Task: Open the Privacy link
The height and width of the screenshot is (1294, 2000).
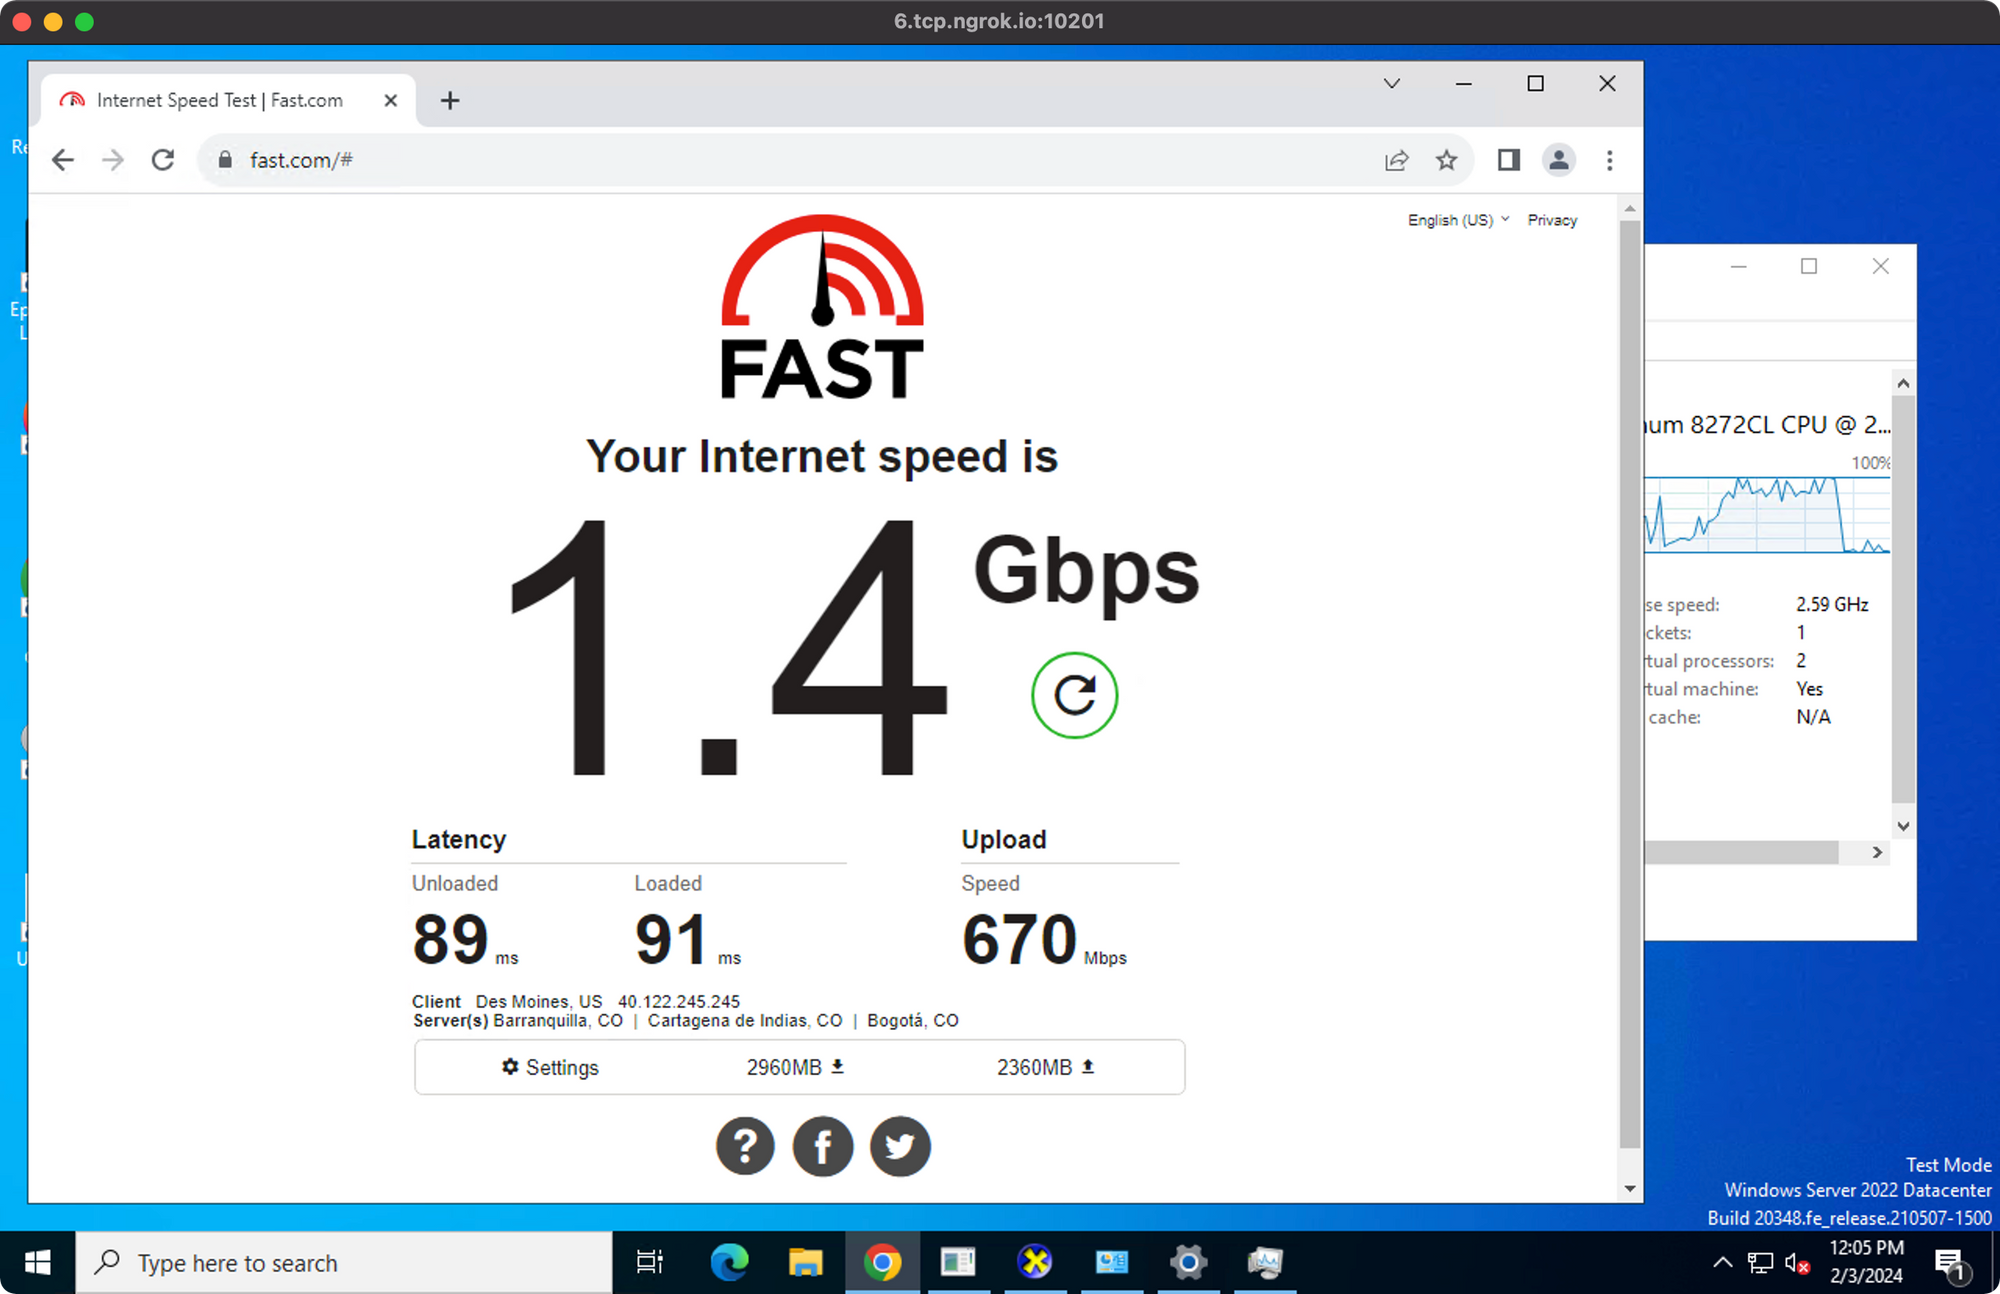Action: click(x=1552, y=220)
